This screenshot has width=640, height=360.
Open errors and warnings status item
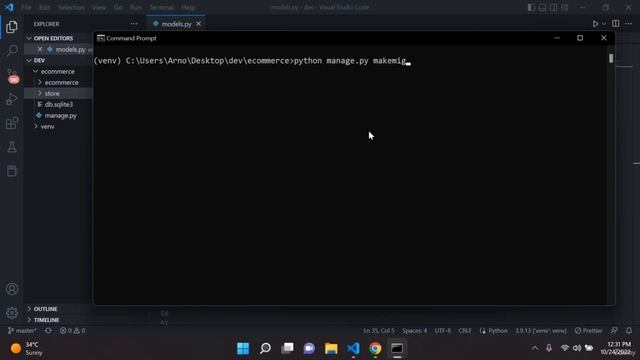coord(72,331)
